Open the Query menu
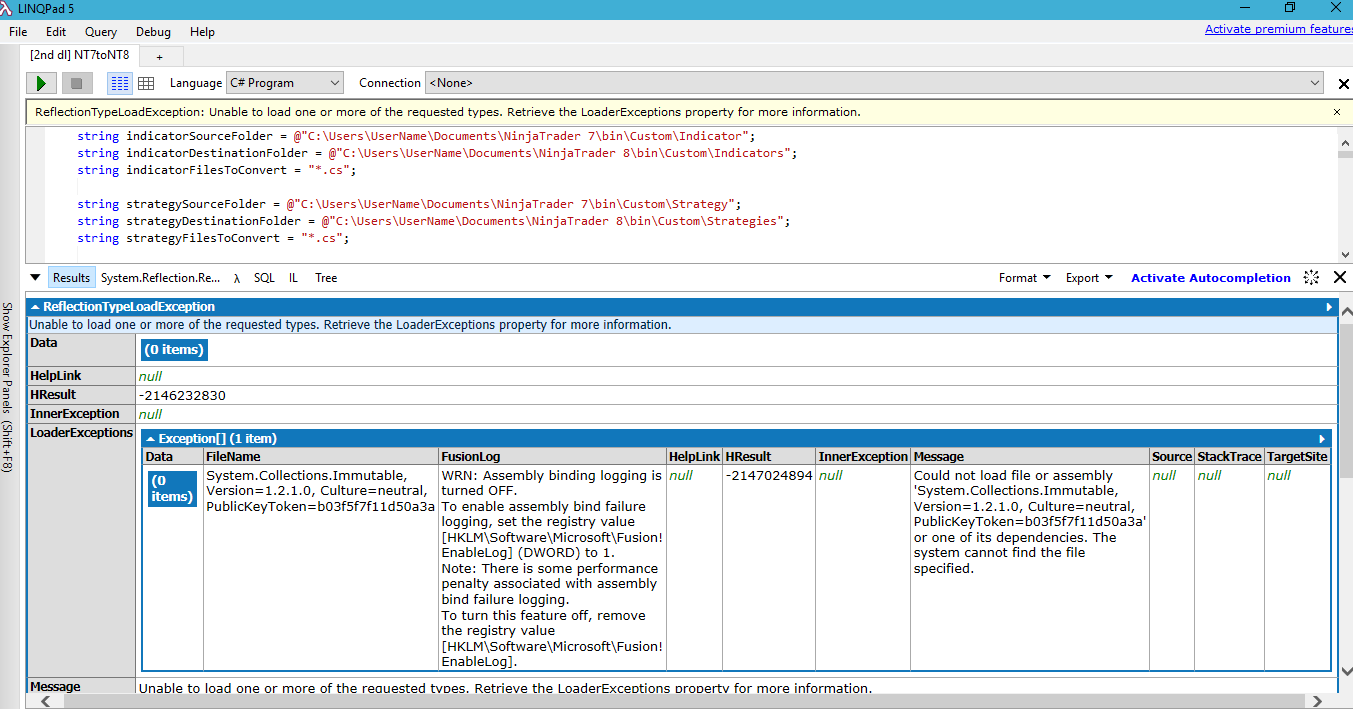Screen dimensions: 1353x709 point(100,32)
